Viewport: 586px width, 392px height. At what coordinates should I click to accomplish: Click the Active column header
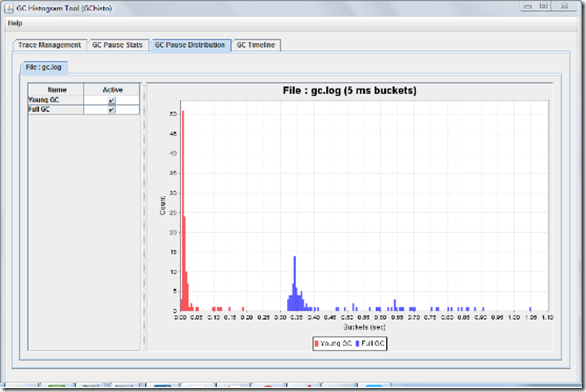click(x=112, y=90)
